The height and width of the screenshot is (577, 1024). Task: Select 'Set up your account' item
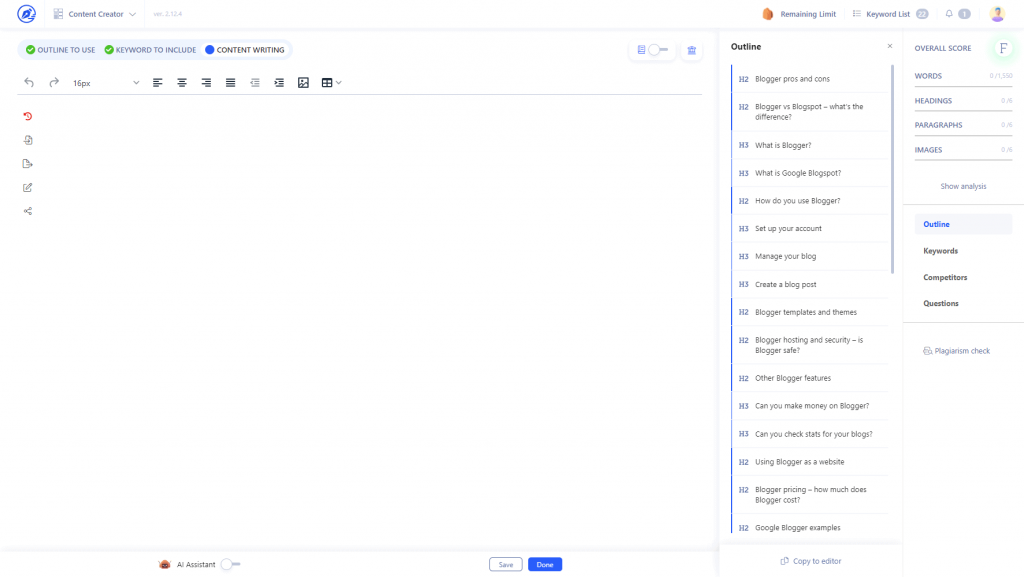(x=810, y=228)
